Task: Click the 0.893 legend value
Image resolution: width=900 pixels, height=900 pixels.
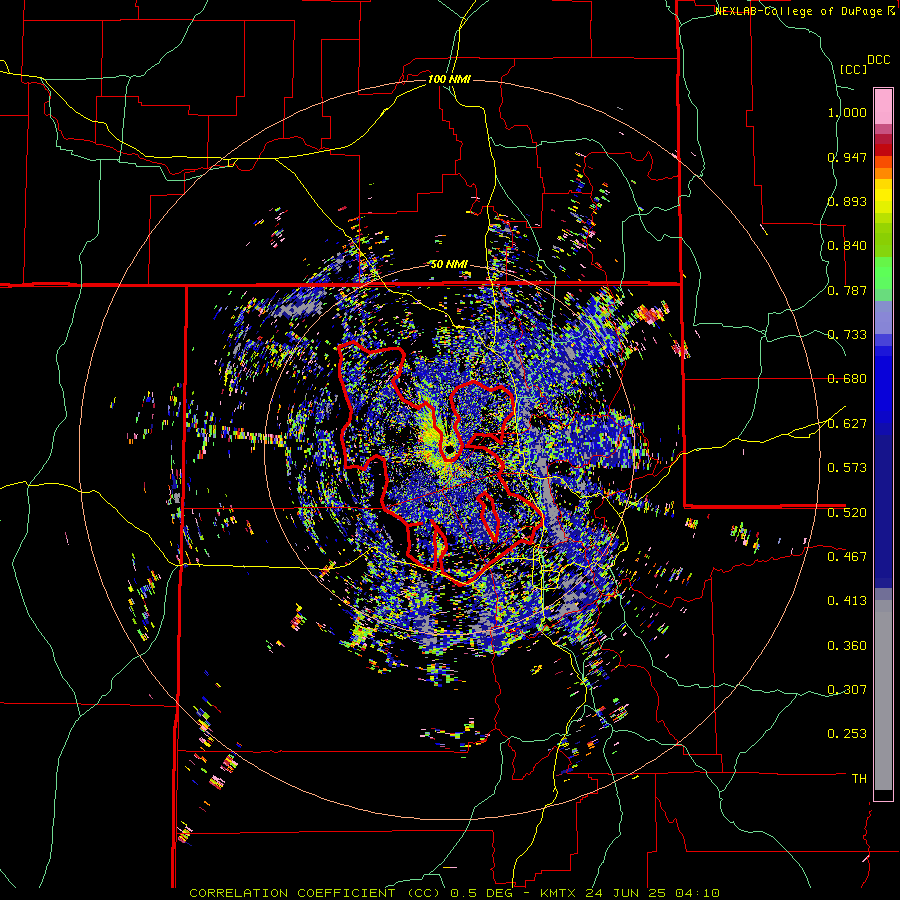Action: point(847,201)
